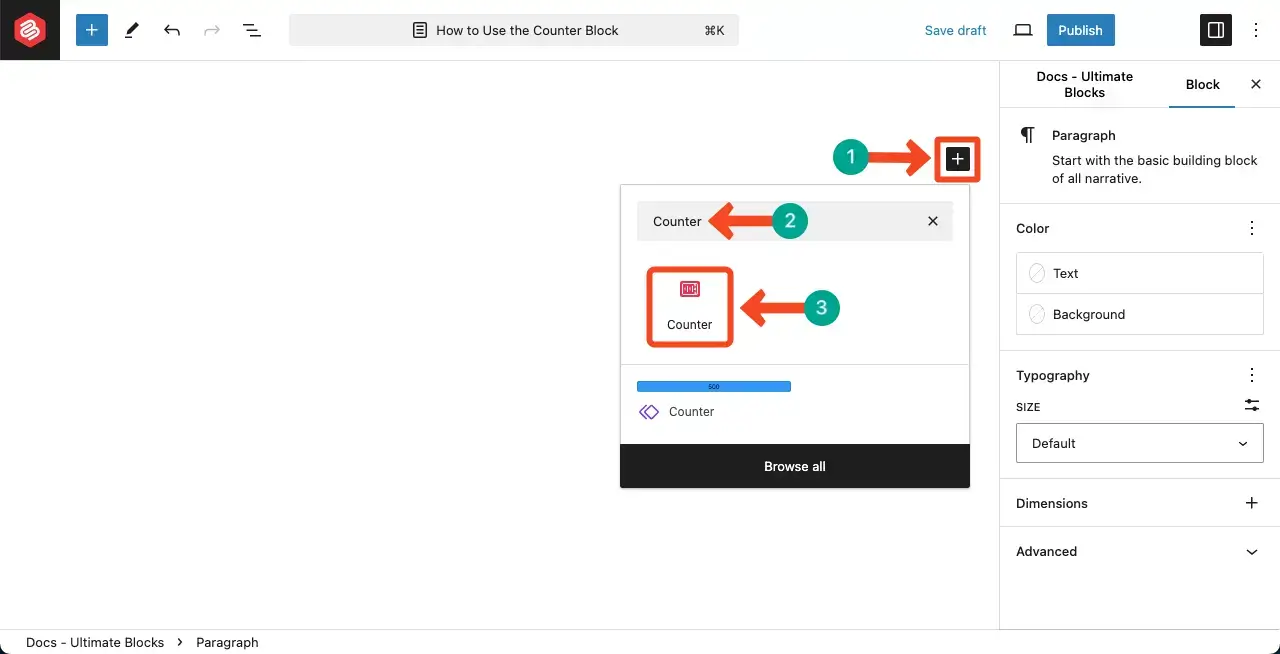Click the black inline add block button

(958, 159)
